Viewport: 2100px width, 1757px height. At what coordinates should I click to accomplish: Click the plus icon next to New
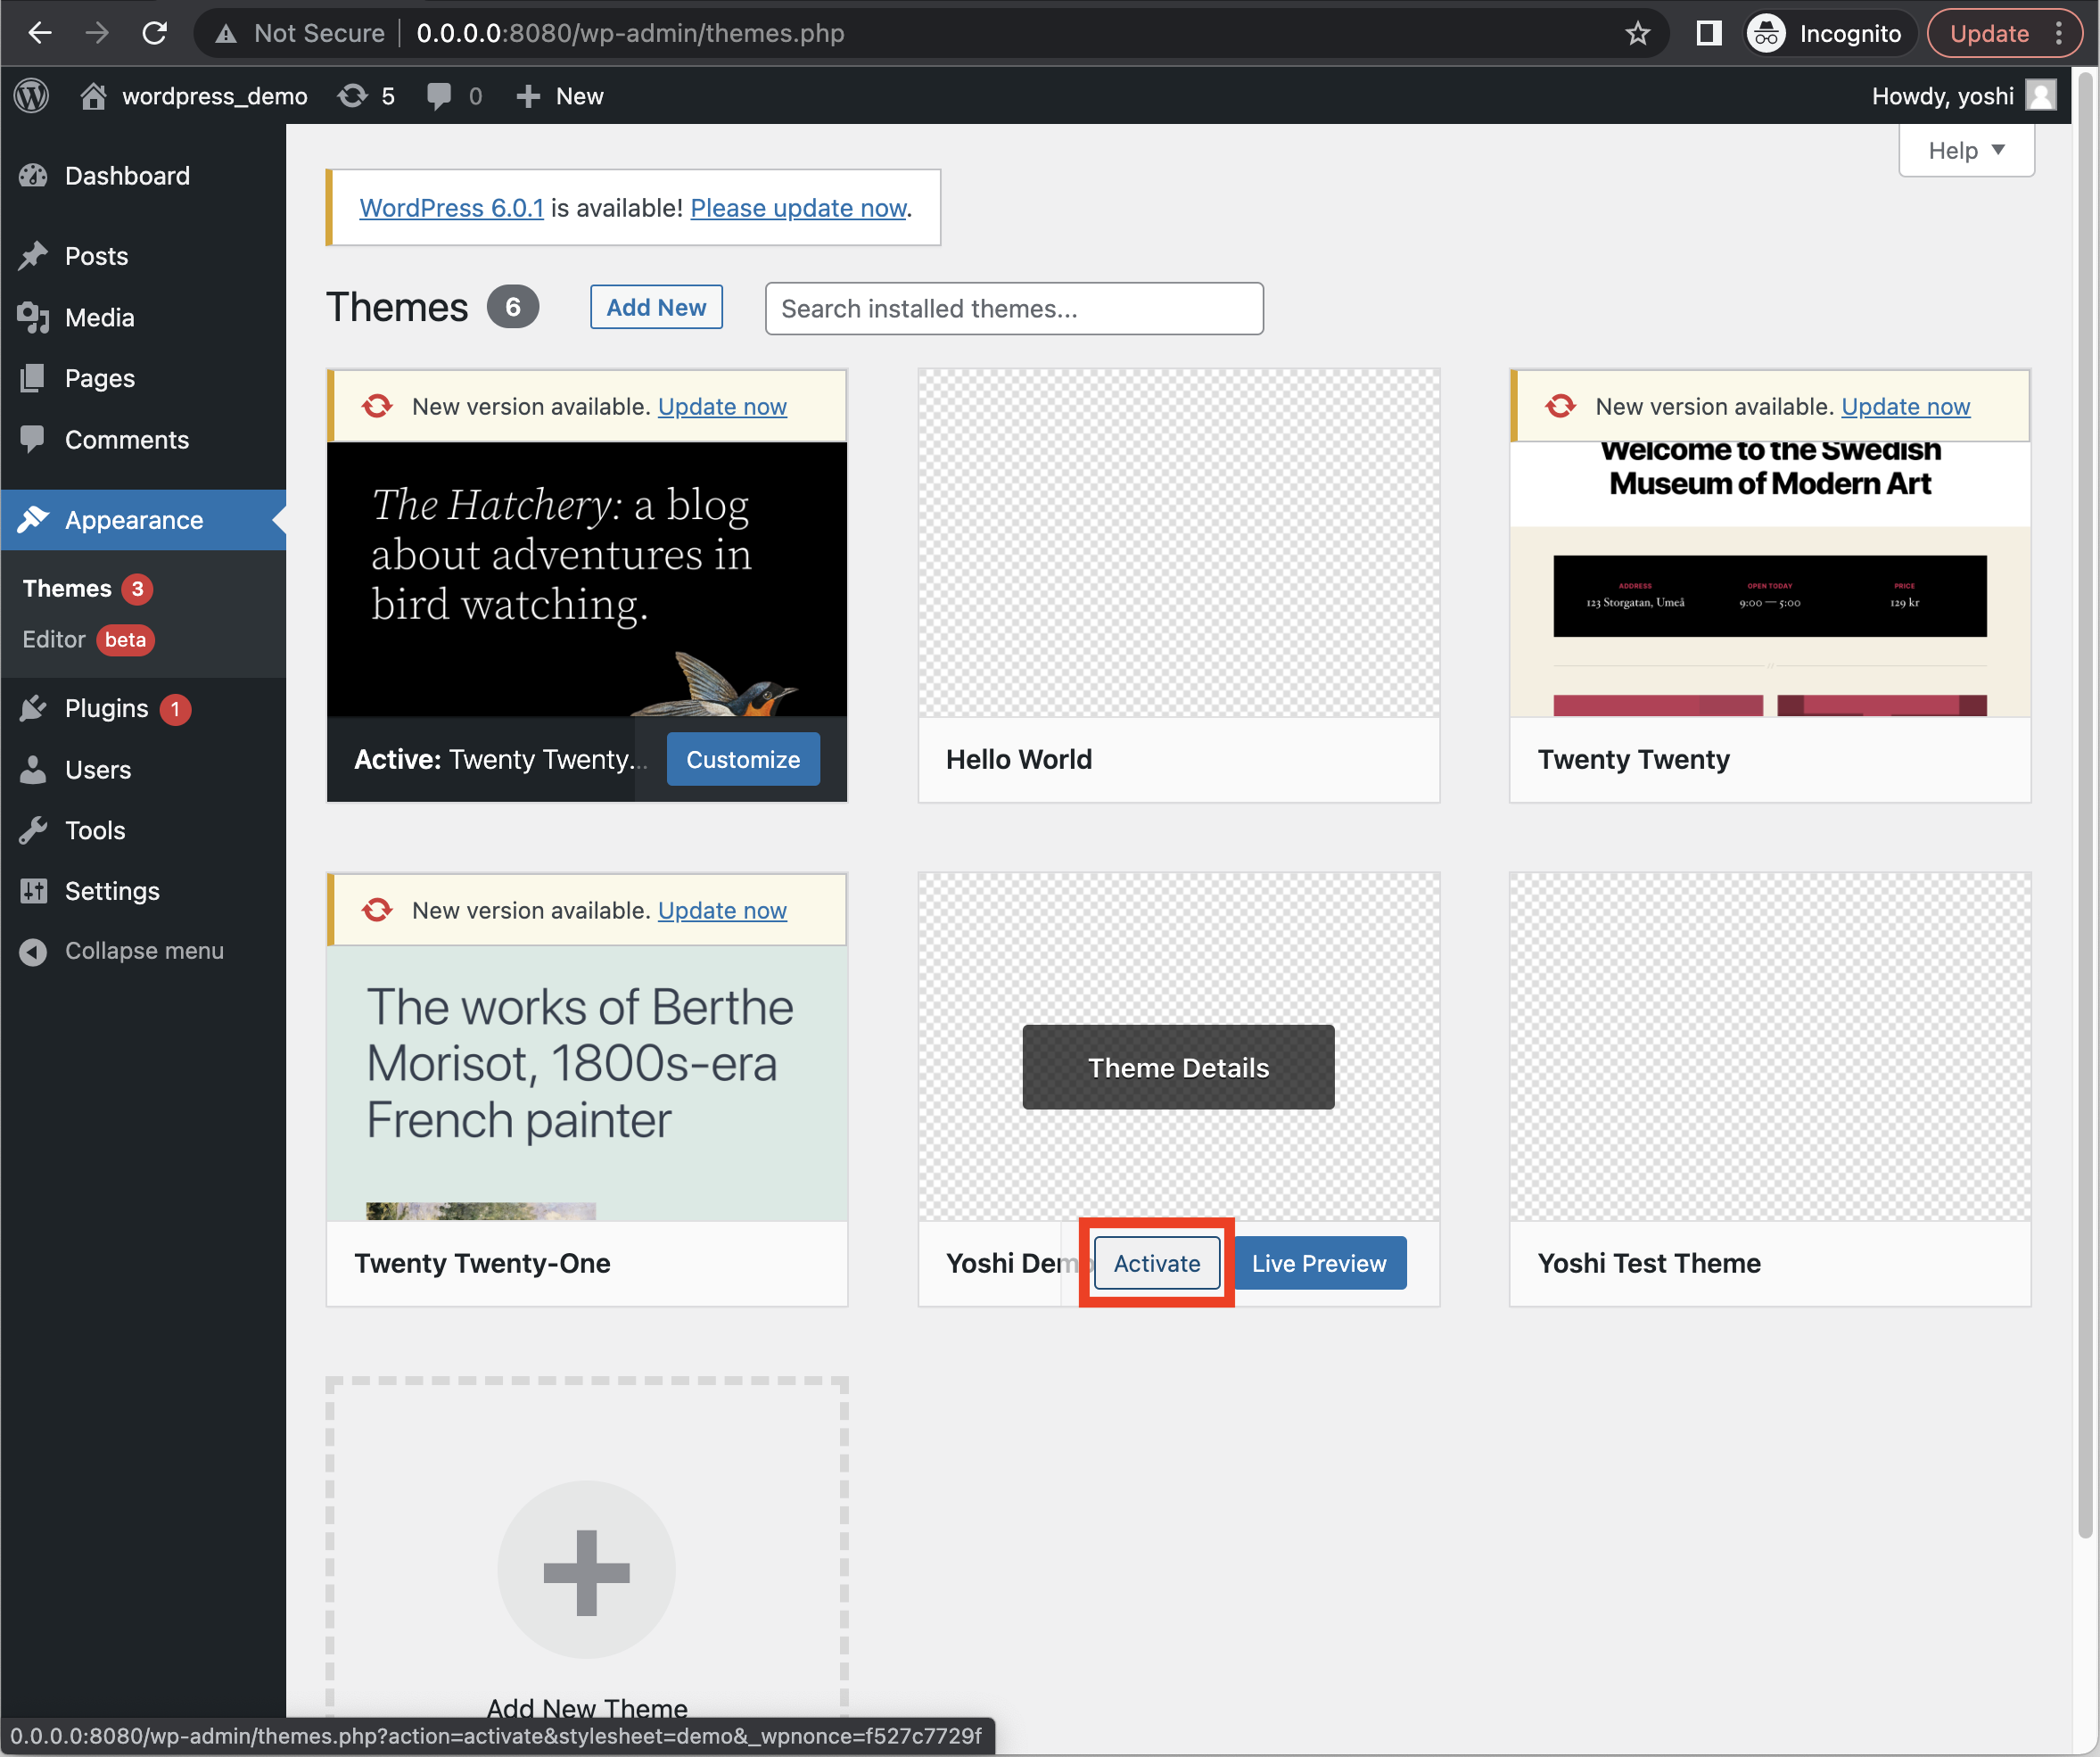pyautogui.click(x=528, y=96)
